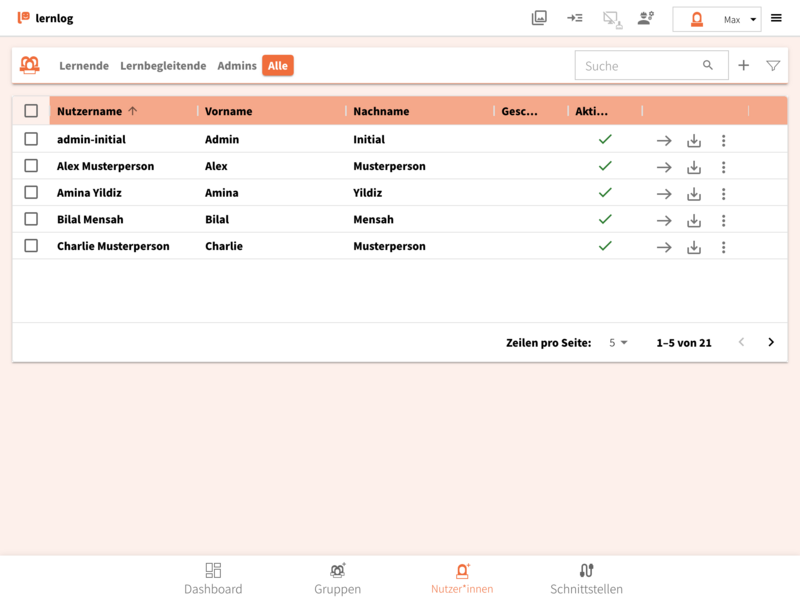
Task: Tick checkbox for Alex Musterperson
Action: 31,166
